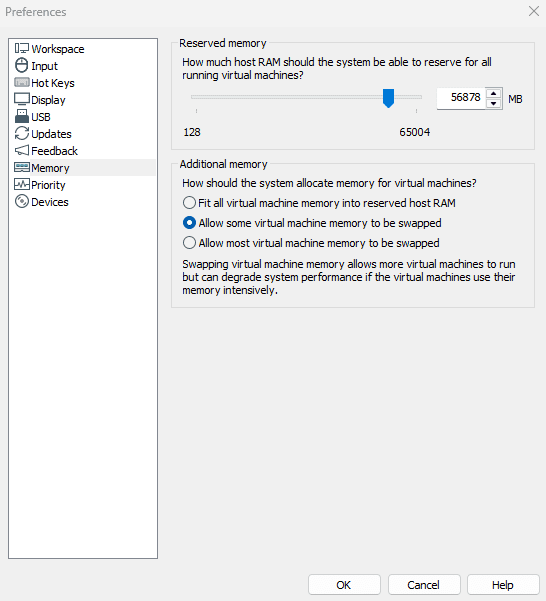Click the Priority graph icon
Image resolution: width=546 pixels, height=601 pixels.
(22, 184)
